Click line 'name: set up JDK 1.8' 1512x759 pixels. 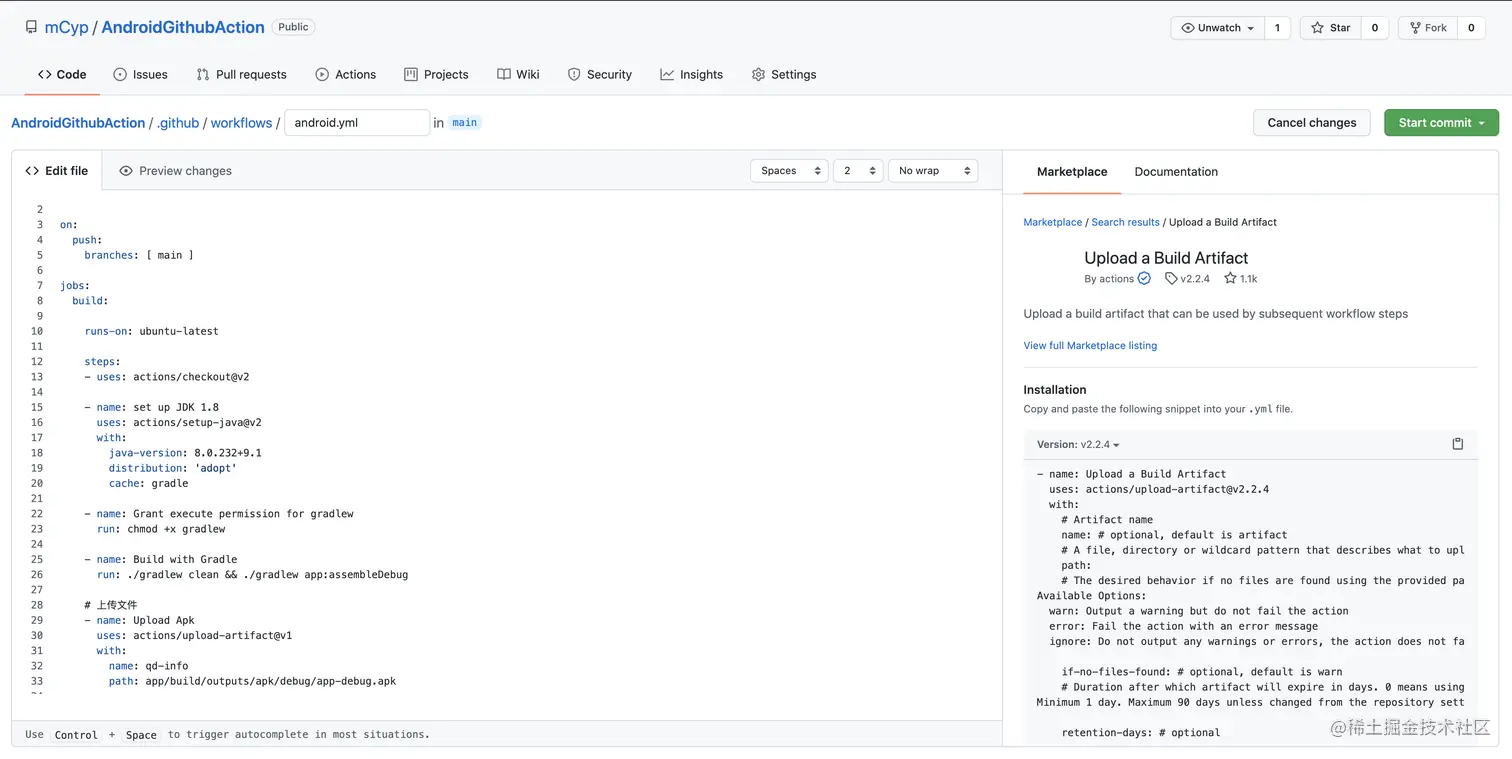151,407
